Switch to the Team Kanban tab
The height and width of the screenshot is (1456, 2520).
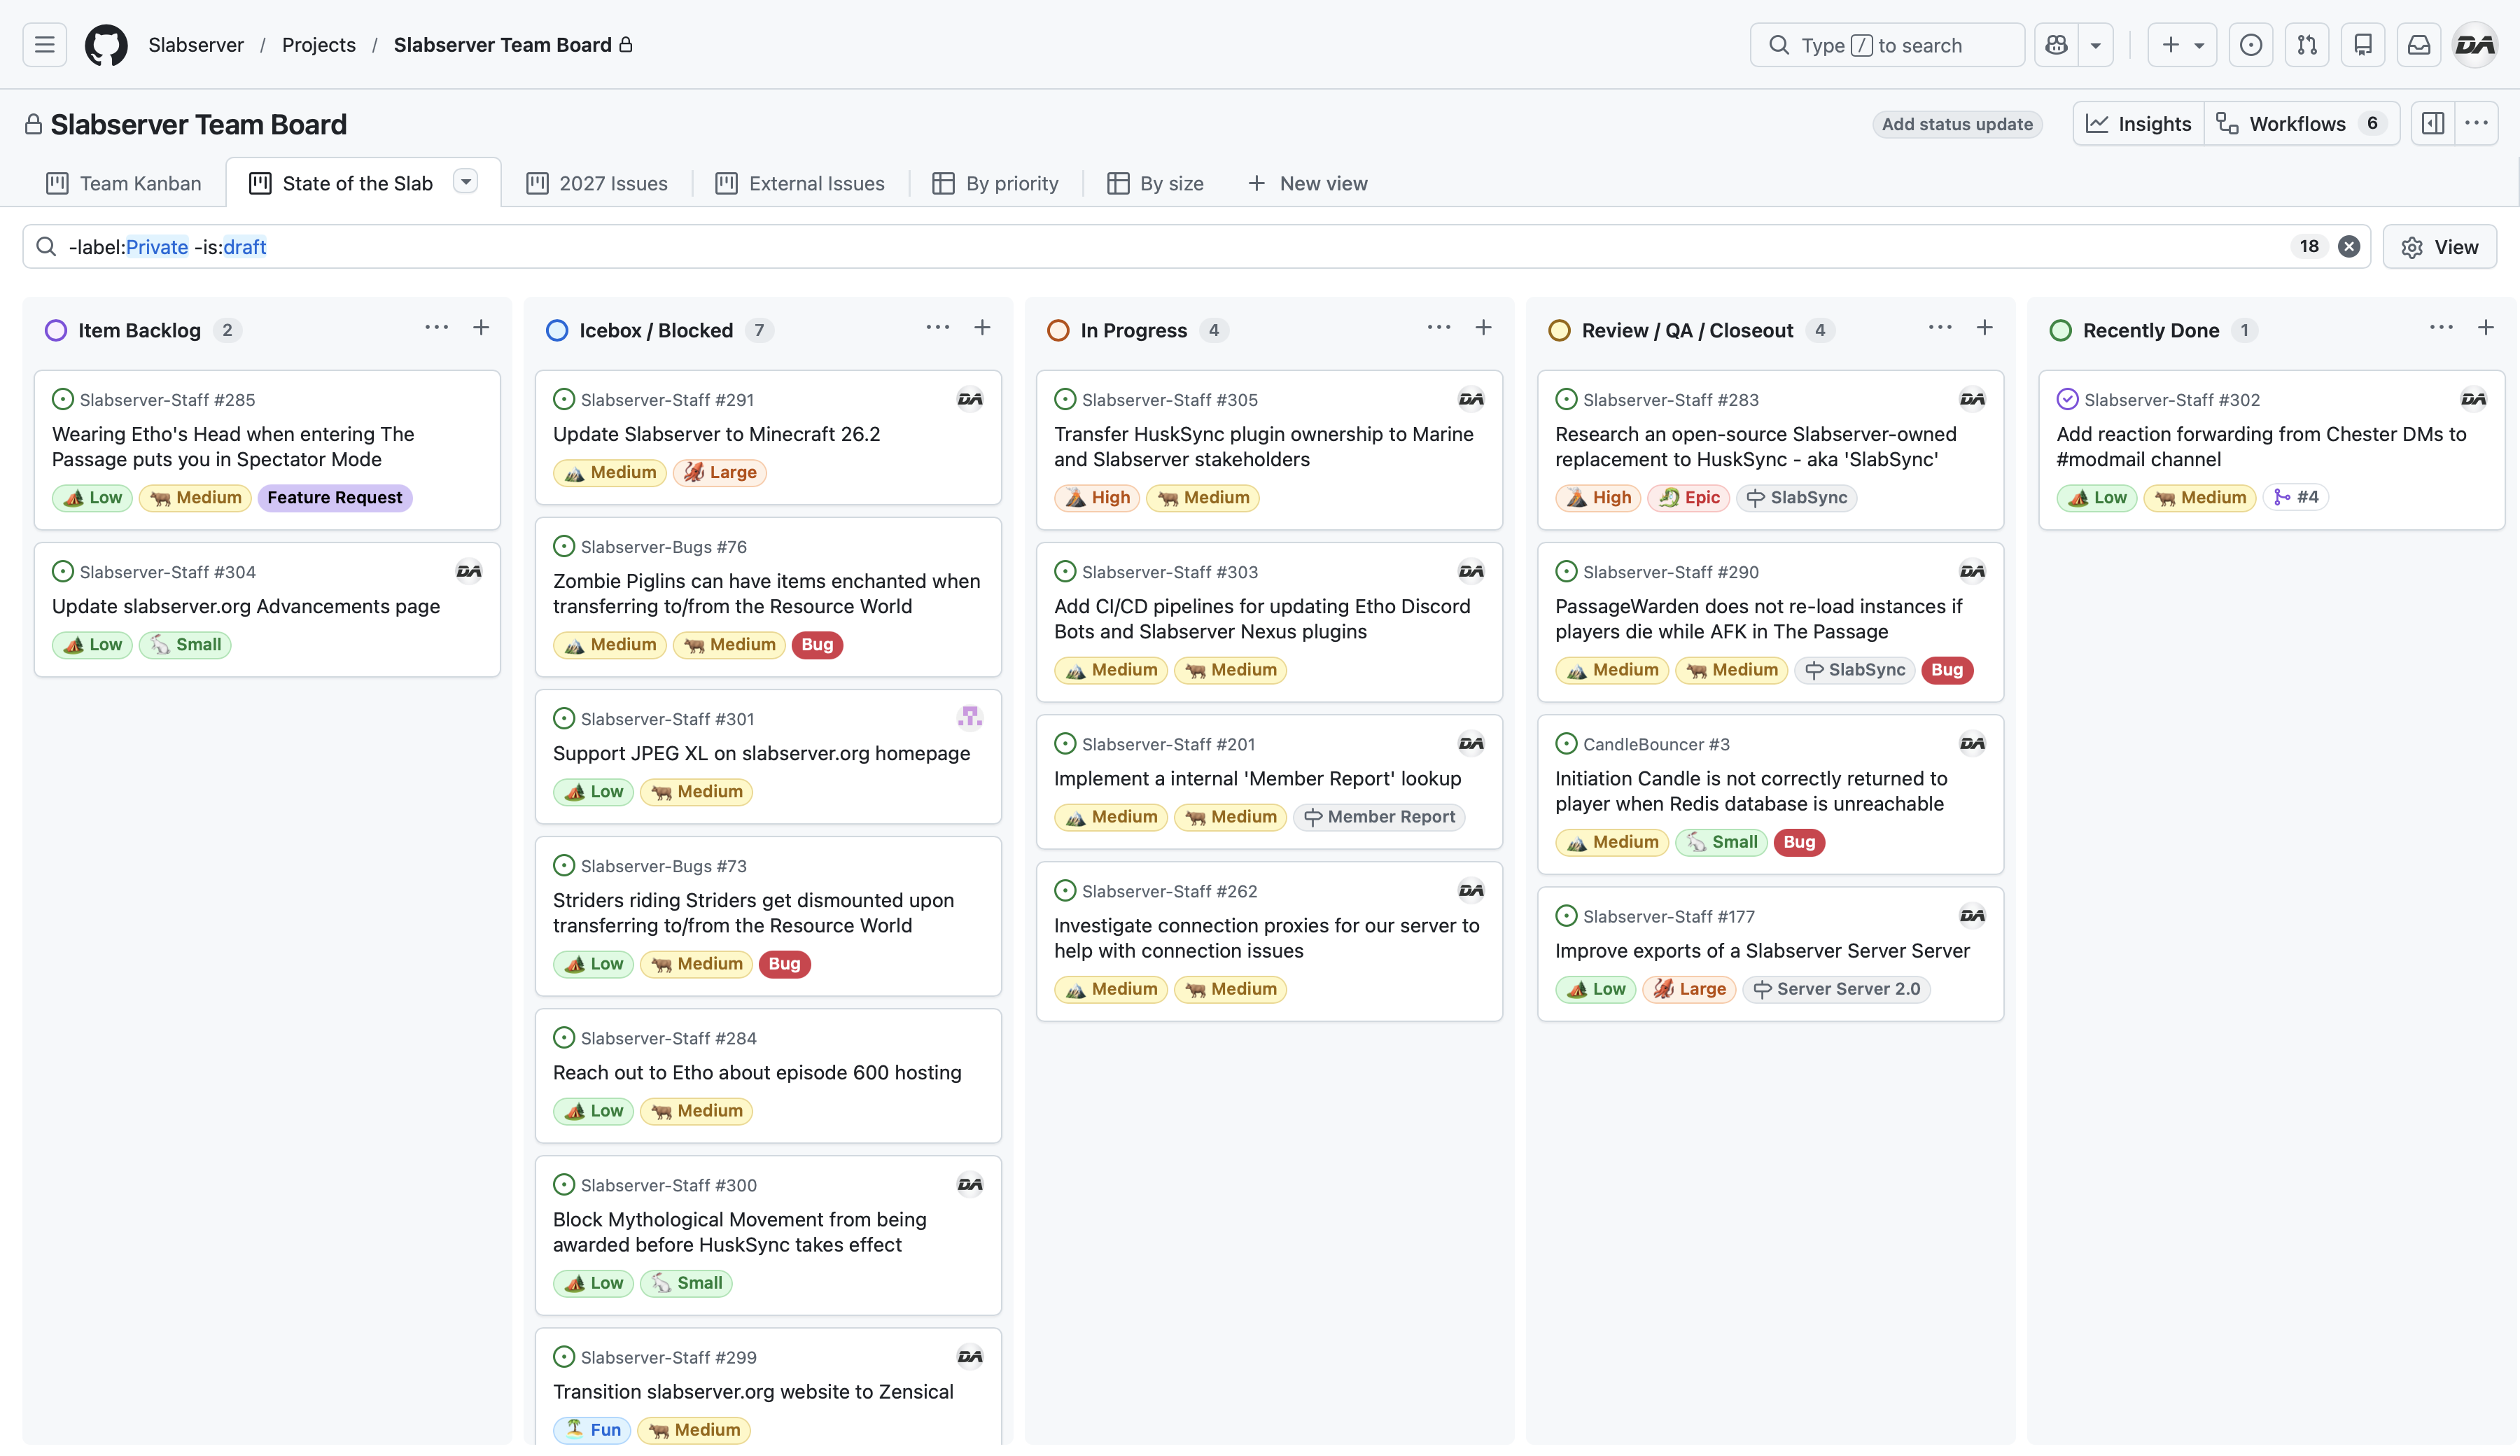(124, 183)
